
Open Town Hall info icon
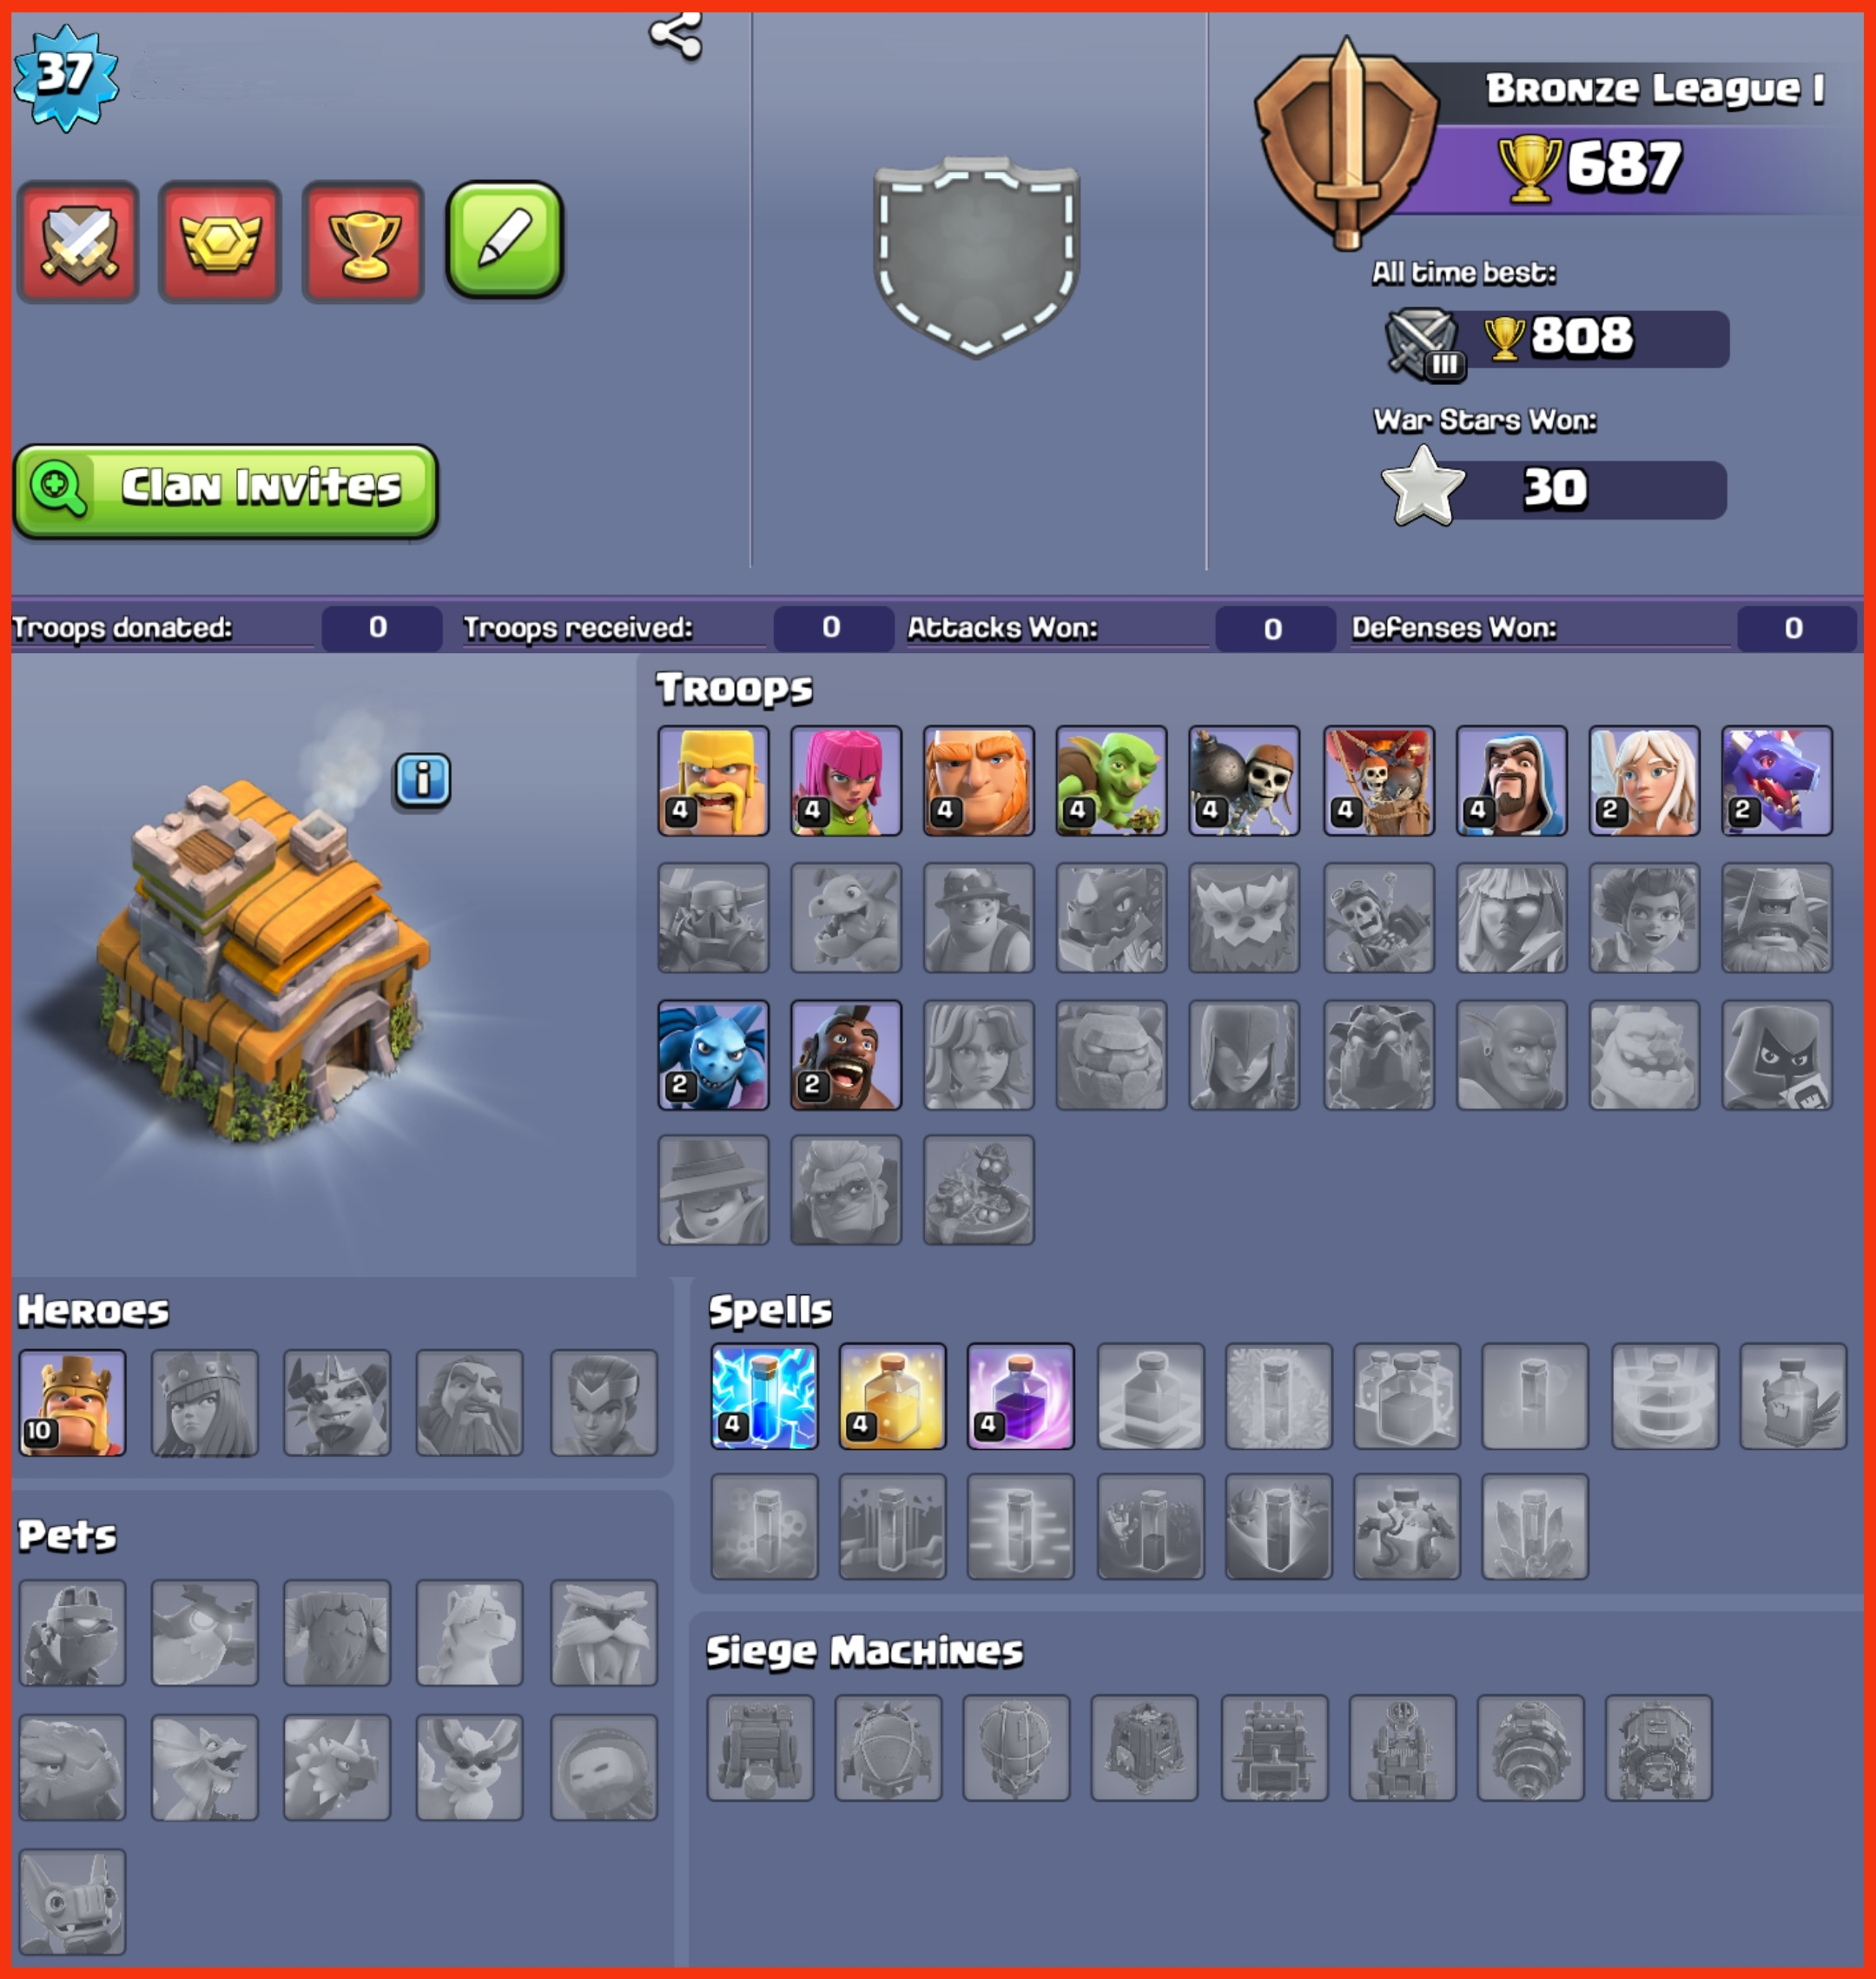[x=423, y=780]
